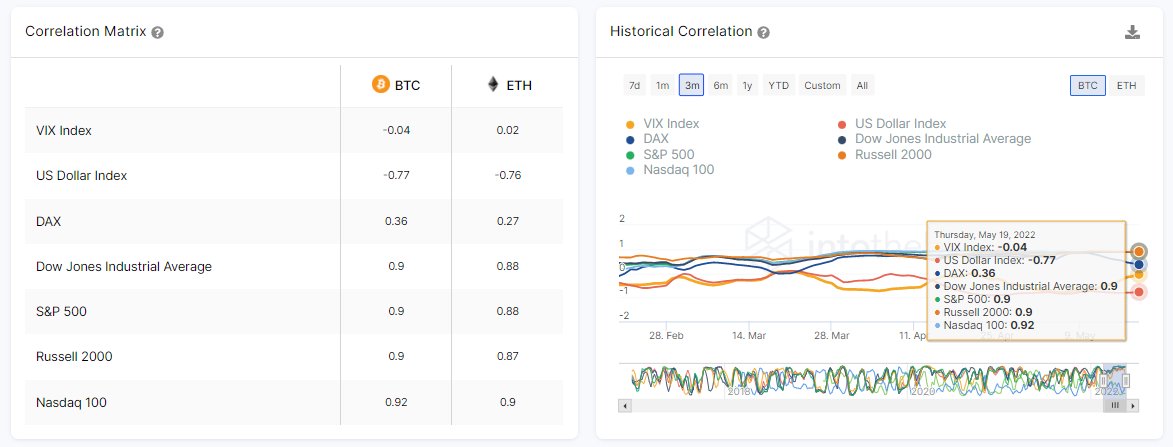Switch the chart to BTC
Viewport: 1173px width, 447px height.
[1088, 85]
